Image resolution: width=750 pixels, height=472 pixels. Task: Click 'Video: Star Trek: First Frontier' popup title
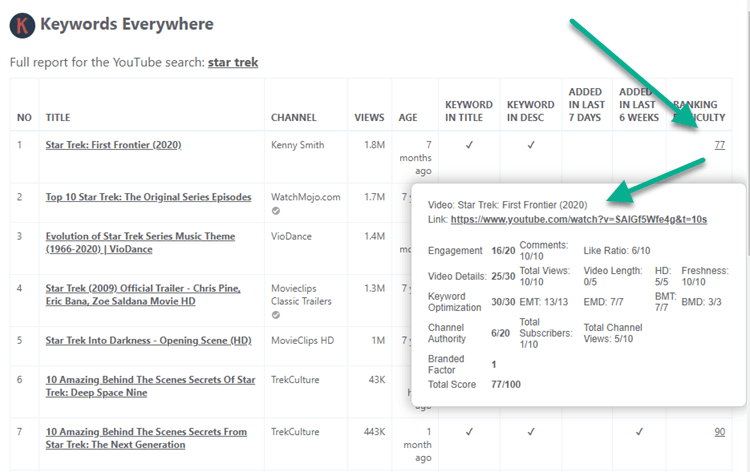pos(507,205)
